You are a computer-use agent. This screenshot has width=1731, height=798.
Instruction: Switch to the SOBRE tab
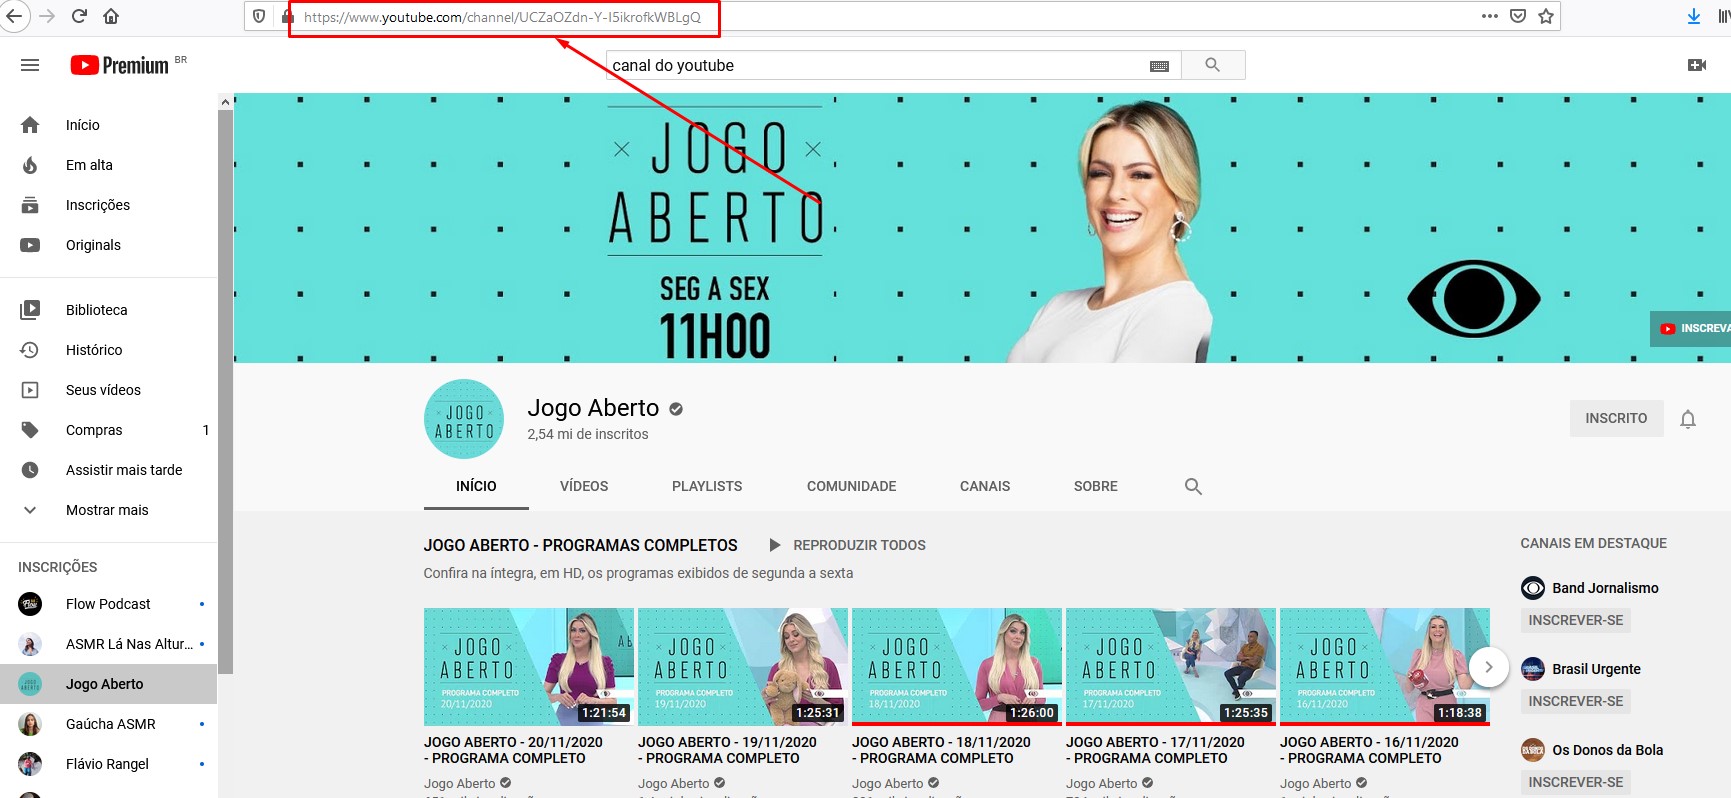[1096, 486]
